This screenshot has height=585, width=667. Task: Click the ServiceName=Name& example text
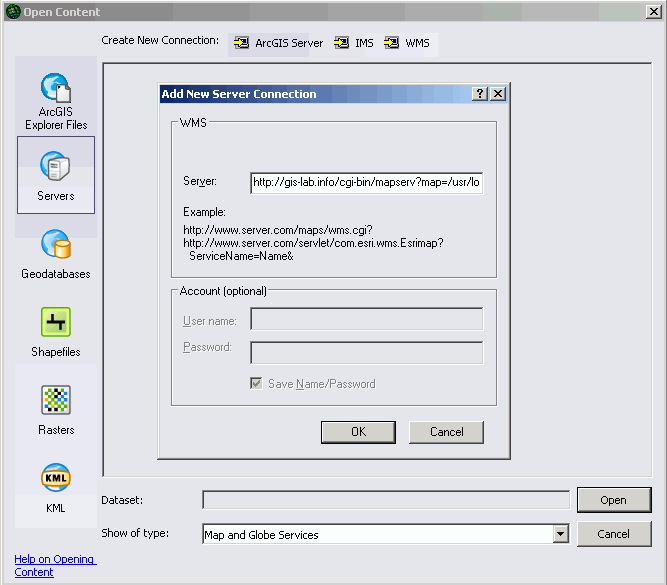click(x=241, y=256)
